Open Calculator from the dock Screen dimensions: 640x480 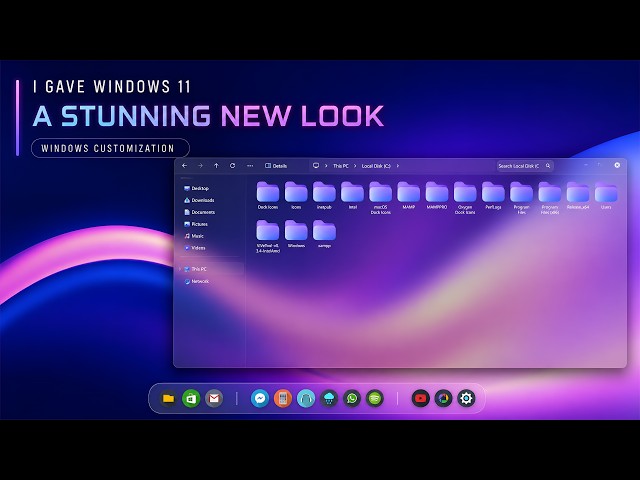click(x=282, y=398)
